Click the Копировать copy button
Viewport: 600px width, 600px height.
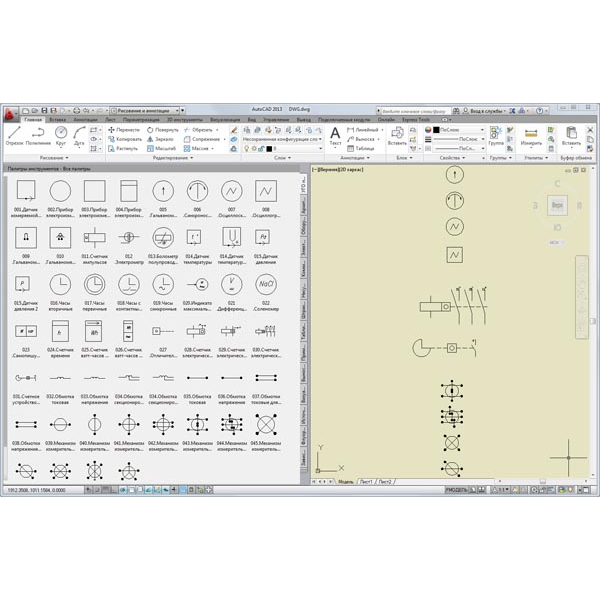125,139
